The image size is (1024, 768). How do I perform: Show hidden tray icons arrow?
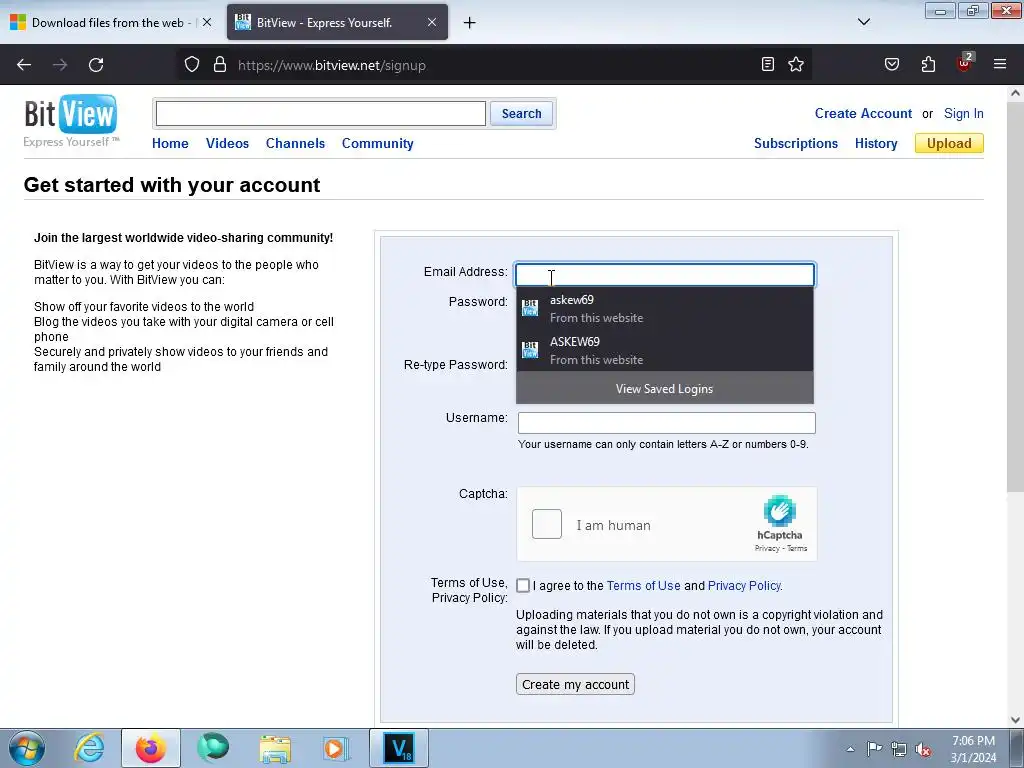tap(850, 749)
